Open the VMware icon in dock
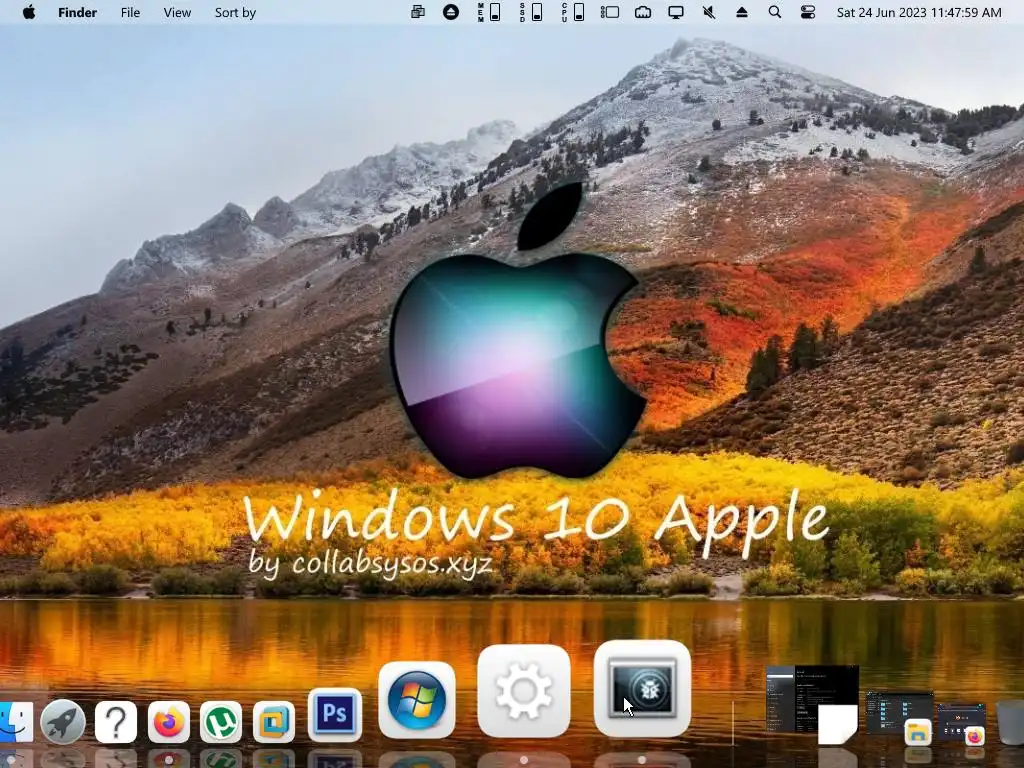1024x768 pixels. (274, 722)
